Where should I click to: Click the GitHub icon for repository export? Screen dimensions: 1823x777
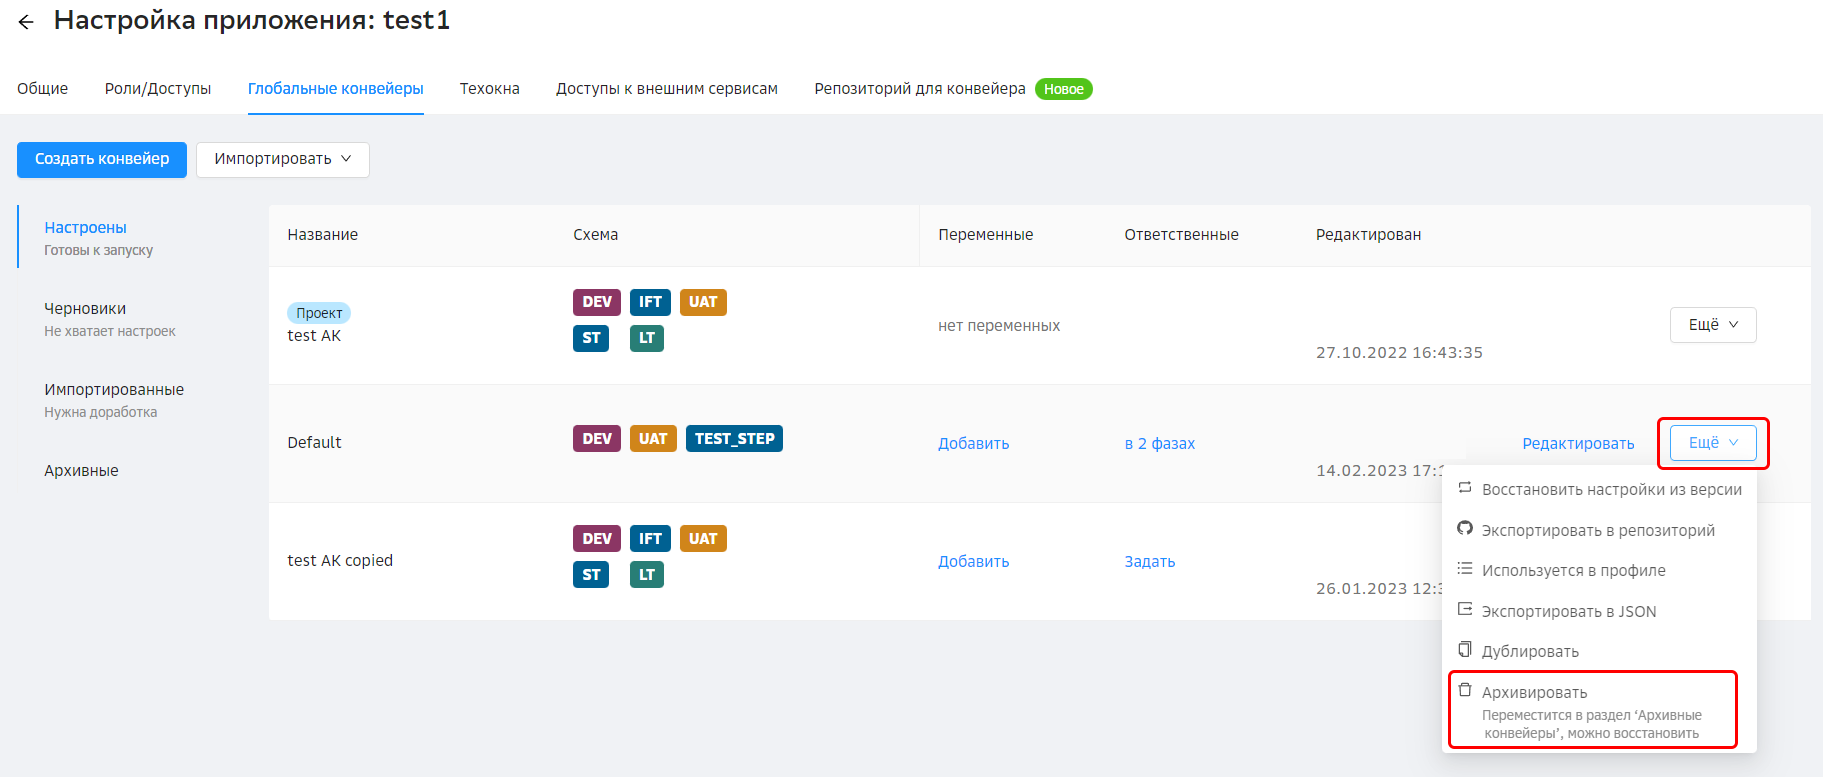pyautogui.click(x=1465, y=529)
